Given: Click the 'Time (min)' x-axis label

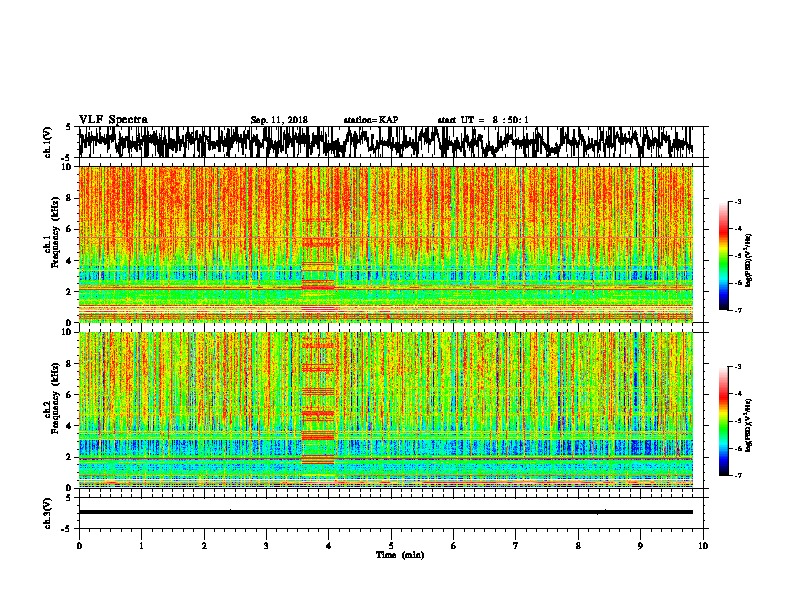Looking at the screenshot, I should tap(400, 555).
